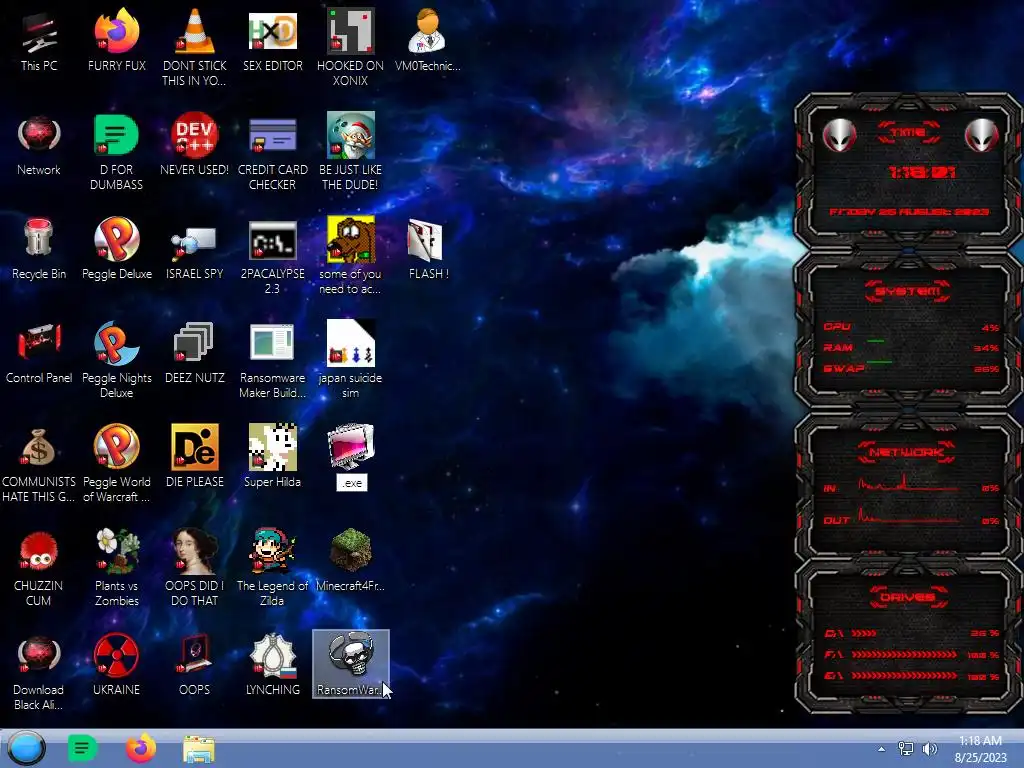Open File Explorer from the taskbar
This screenshot has height=768, width=1024.
[199, 750]
